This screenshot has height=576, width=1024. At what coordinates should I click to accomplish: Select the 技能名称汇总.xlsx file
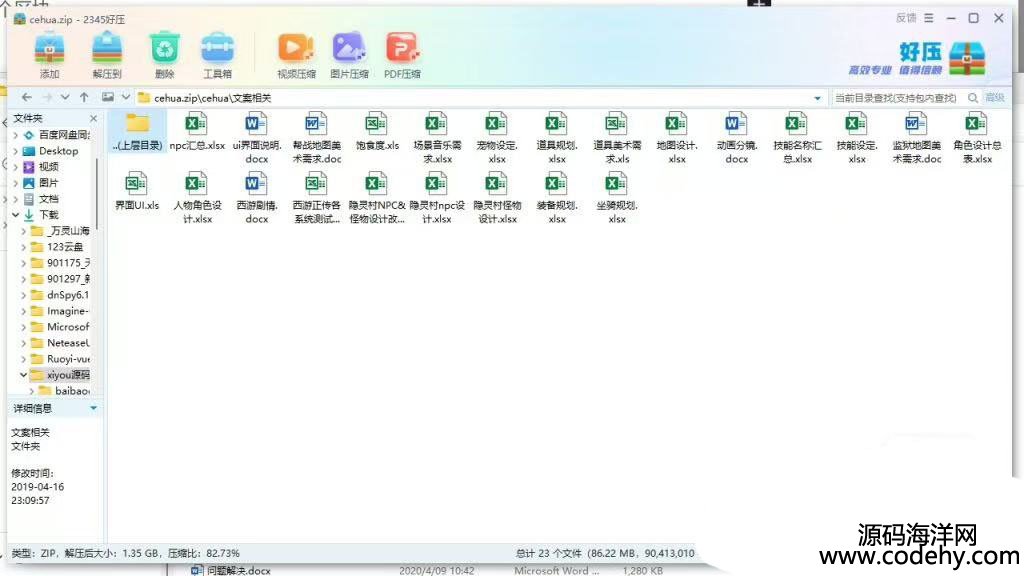(797, 138)
